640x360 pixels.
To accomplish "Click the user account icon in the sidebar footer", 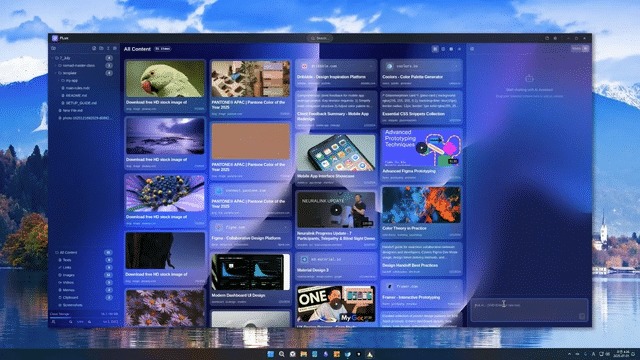I will pos(53,322).
